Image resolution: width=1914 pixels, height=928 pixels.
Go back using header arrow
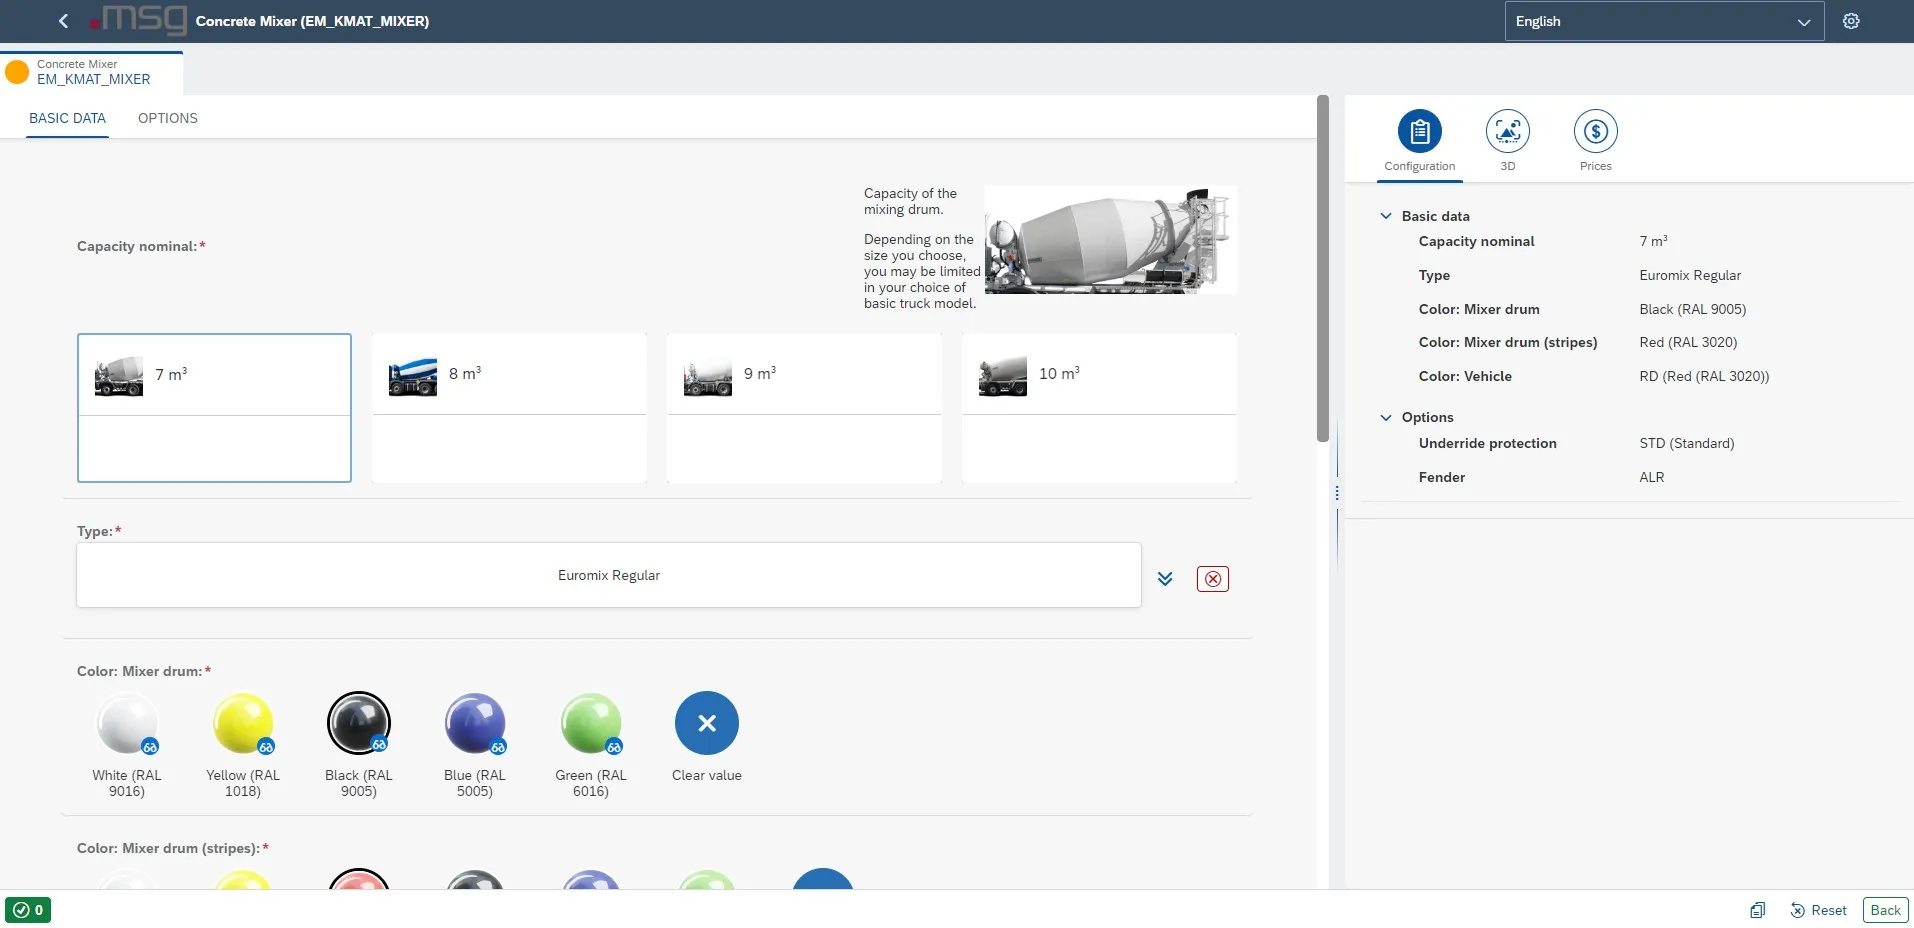(63, 21)
